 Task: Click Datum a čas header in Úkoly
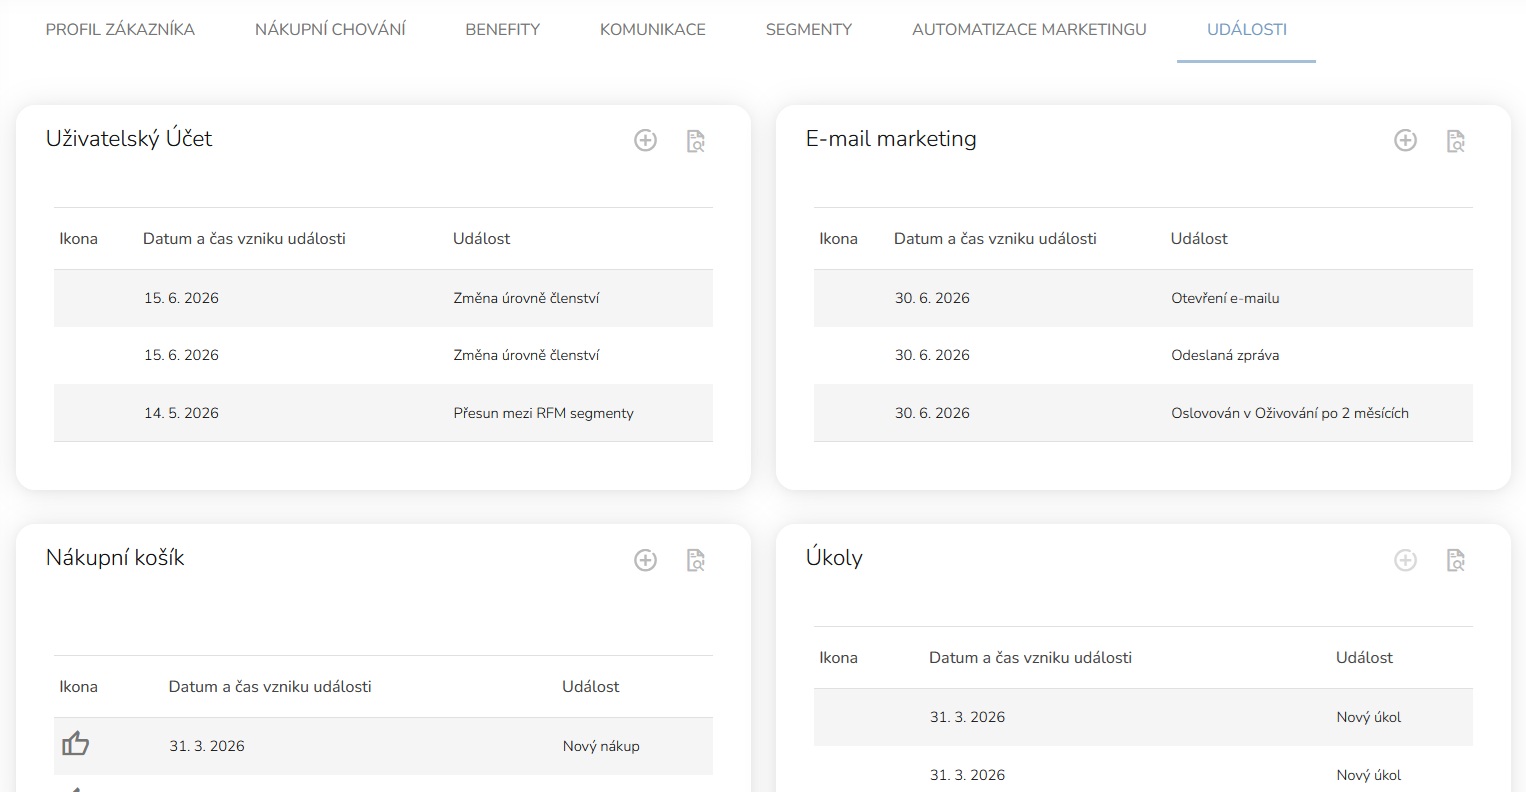pyautogui.click(x=1030, y=658)
